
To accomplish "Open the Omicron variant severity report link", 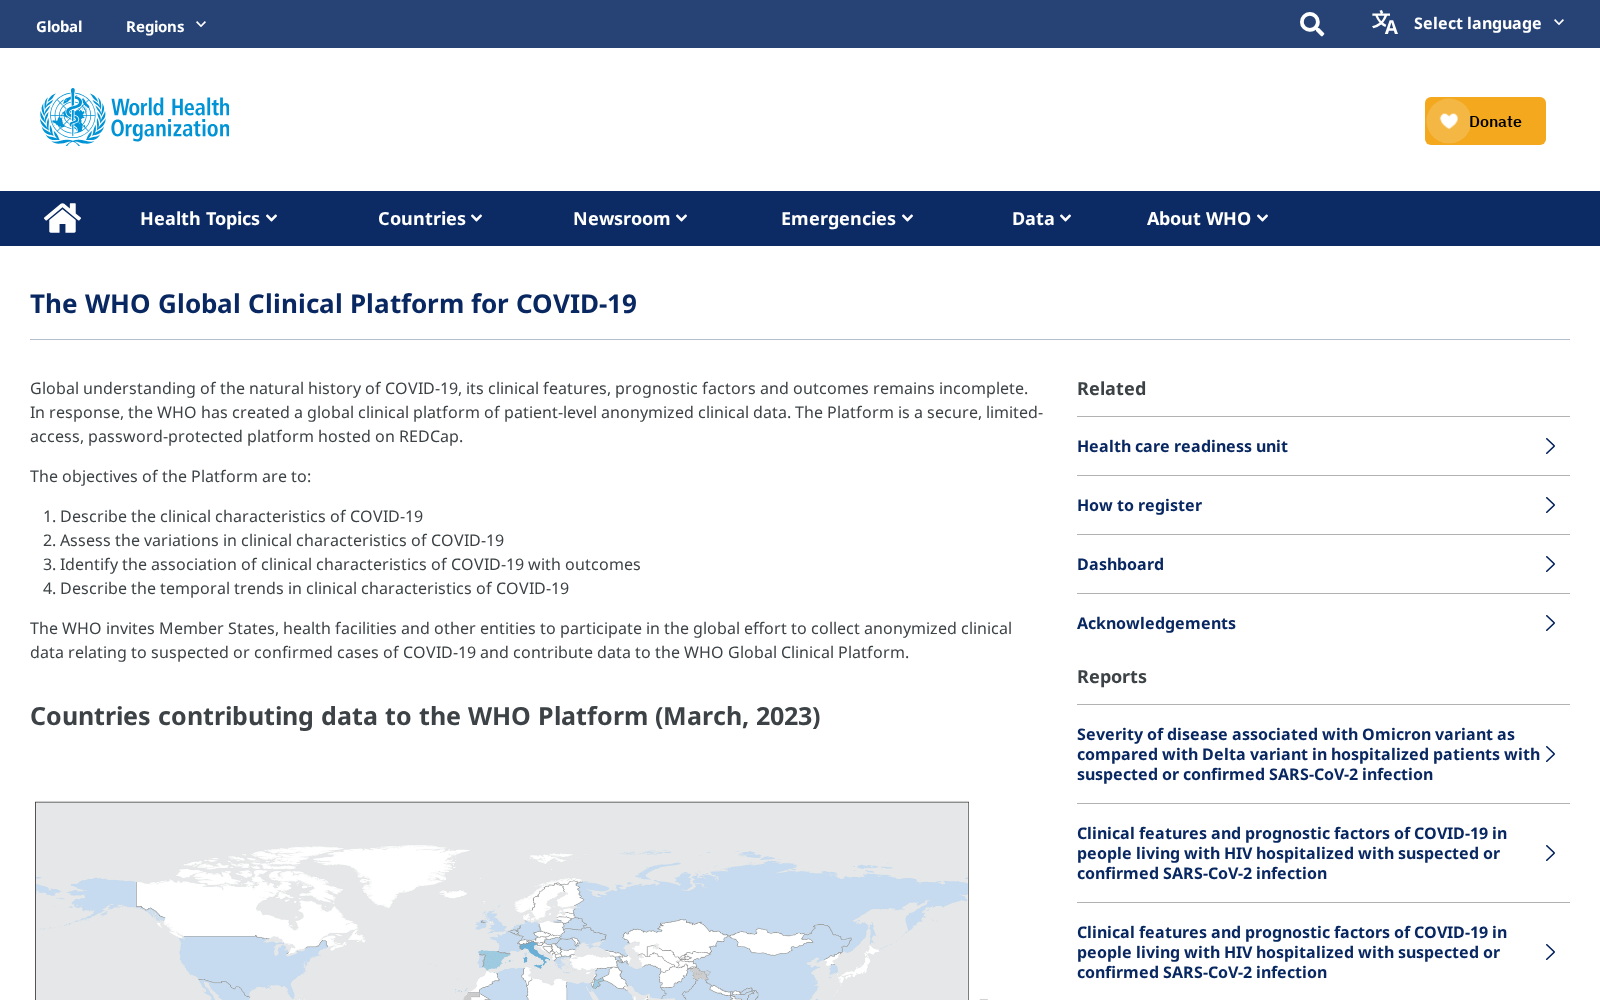I will [x=1308, y=754].
